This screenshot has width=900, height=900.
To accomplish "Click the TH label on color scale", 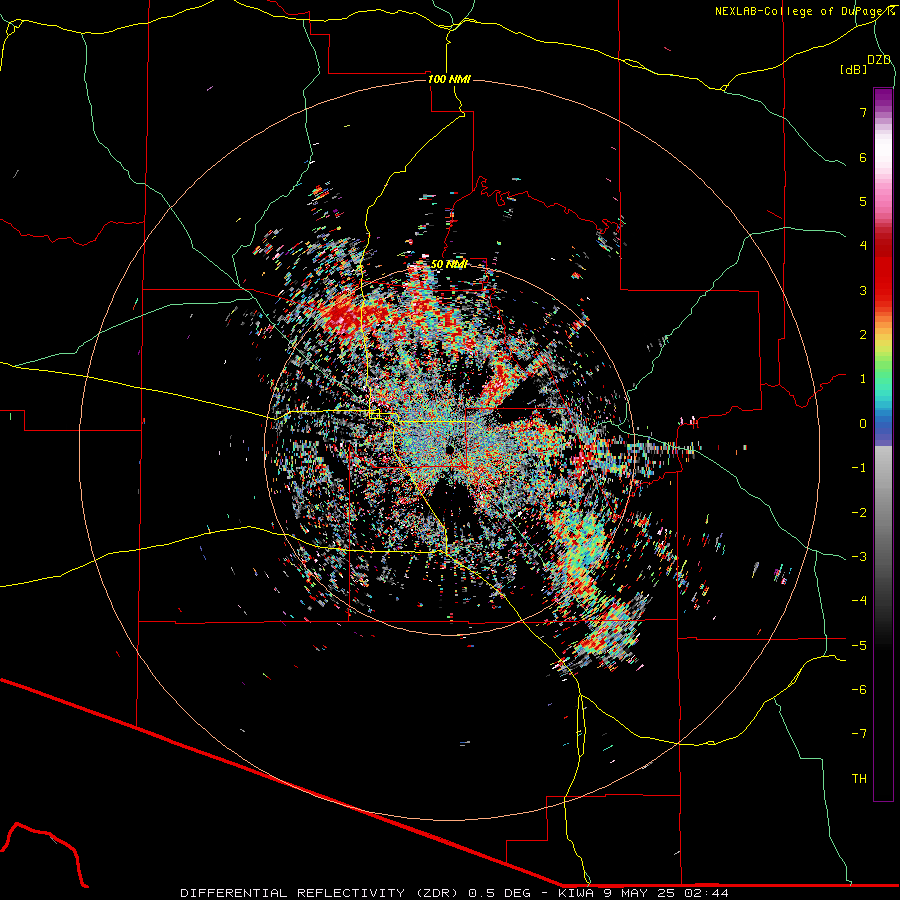I will coord(859,778).
